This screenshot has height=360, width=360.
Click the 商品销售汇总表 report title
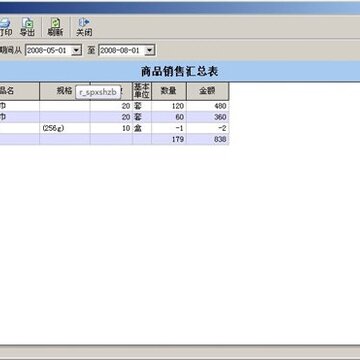point(179,72)
